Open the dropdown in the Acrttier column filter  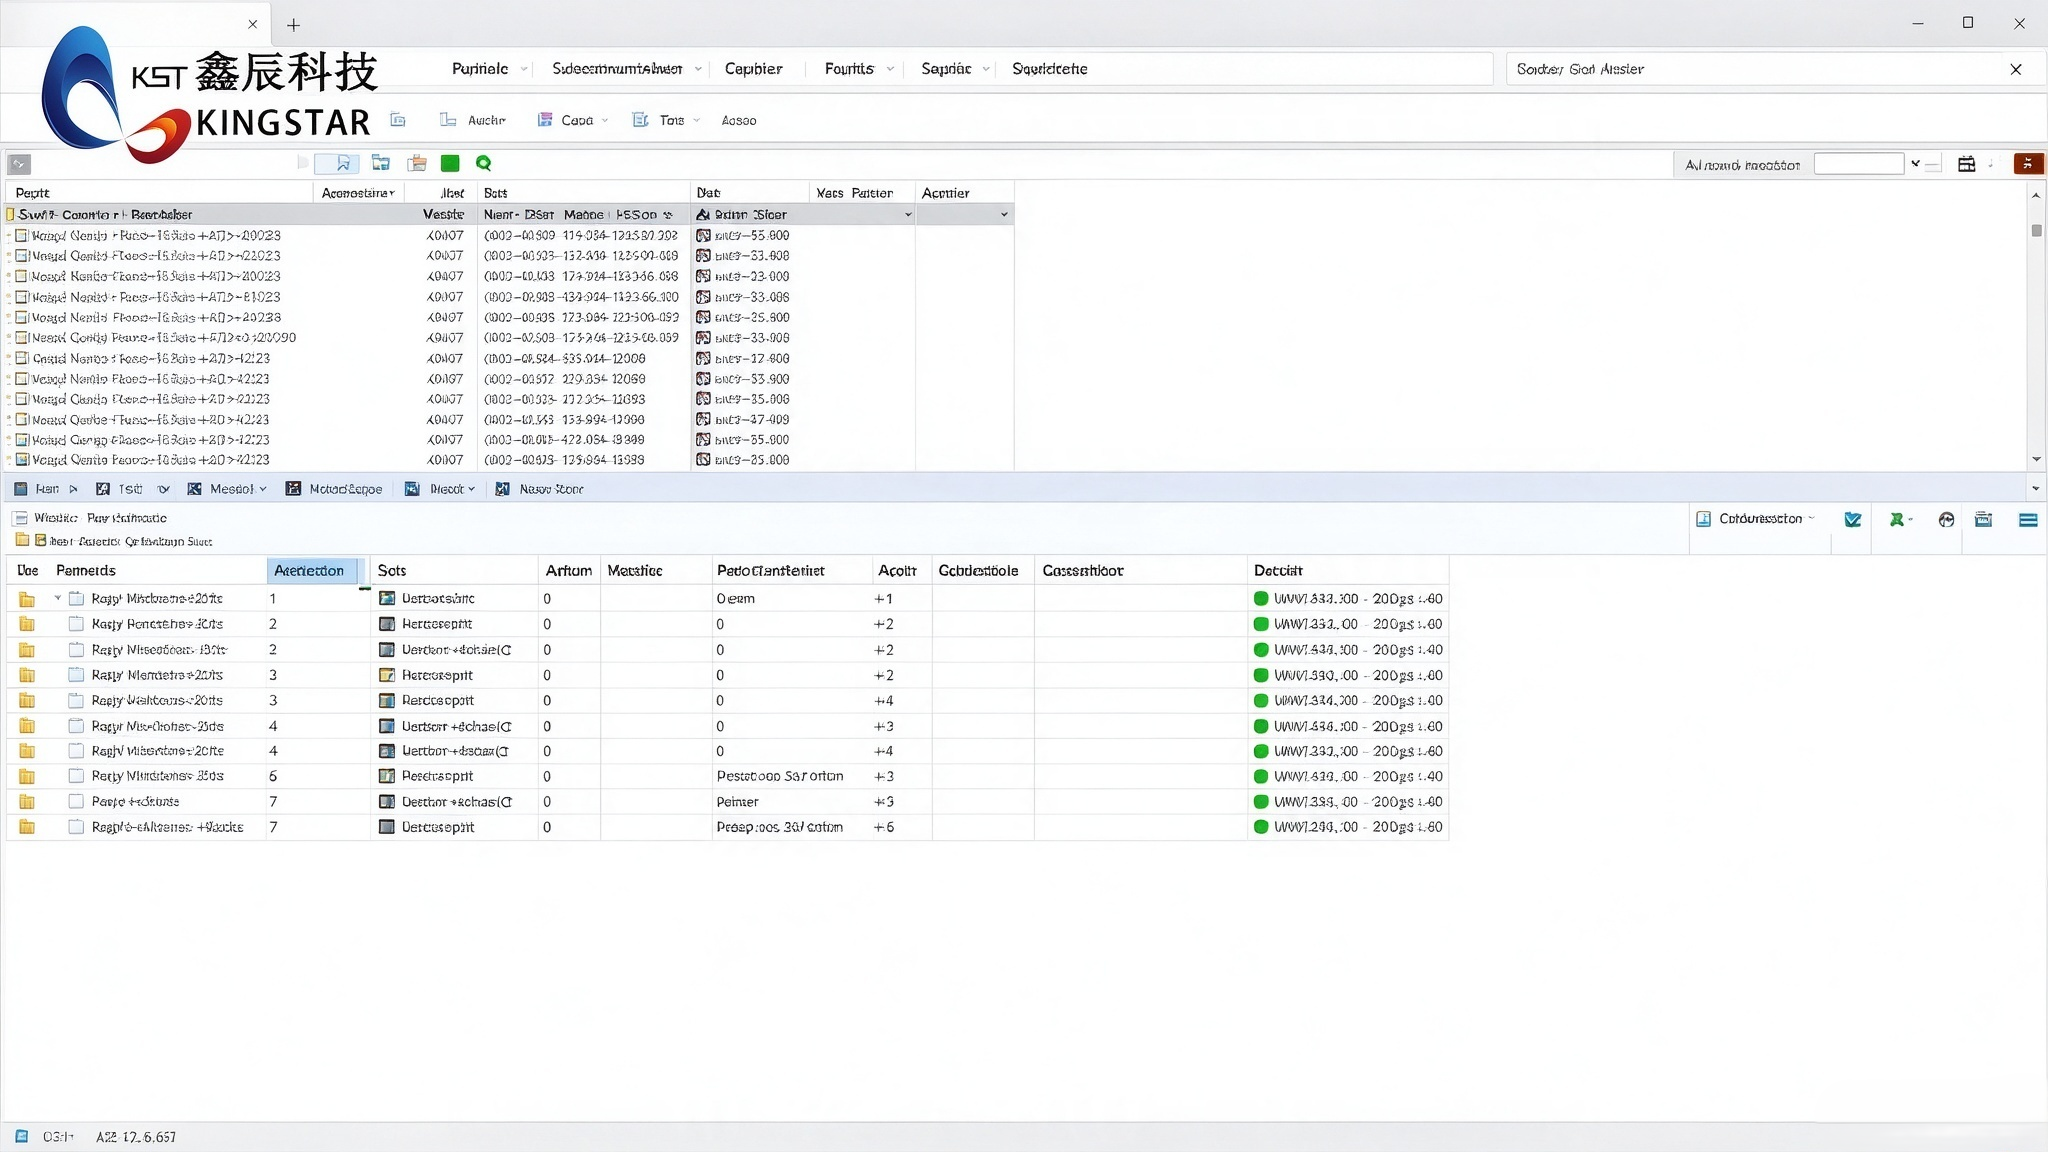click(1004, 215)
